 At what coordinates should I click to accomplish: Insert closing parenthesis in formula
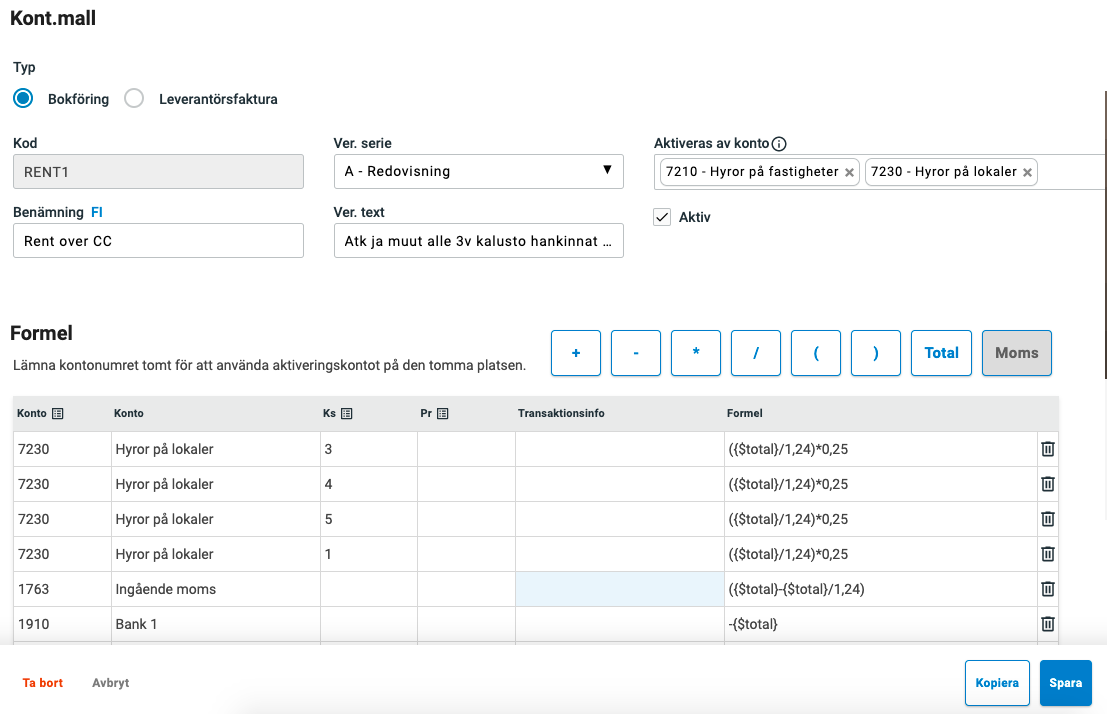tap(876, 353)
